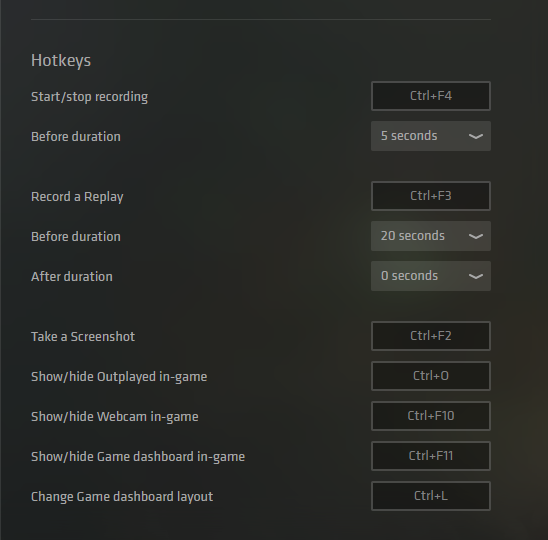The image size is (548, 540).
Task: Click the Ctrl+F10 webcam hotkey box
Action: coord(431,416)
